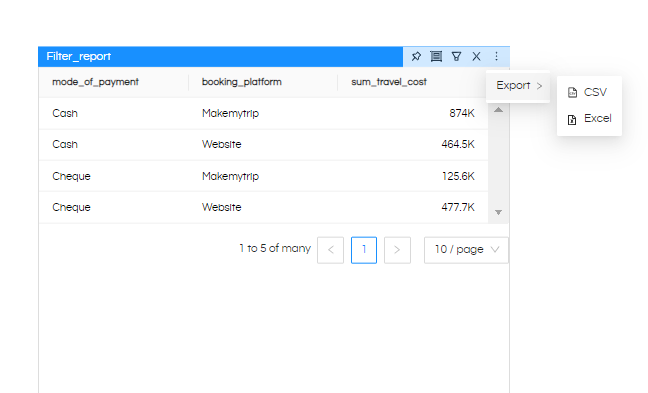Open the filter funnel icon
648x393 pixels.
456,56
